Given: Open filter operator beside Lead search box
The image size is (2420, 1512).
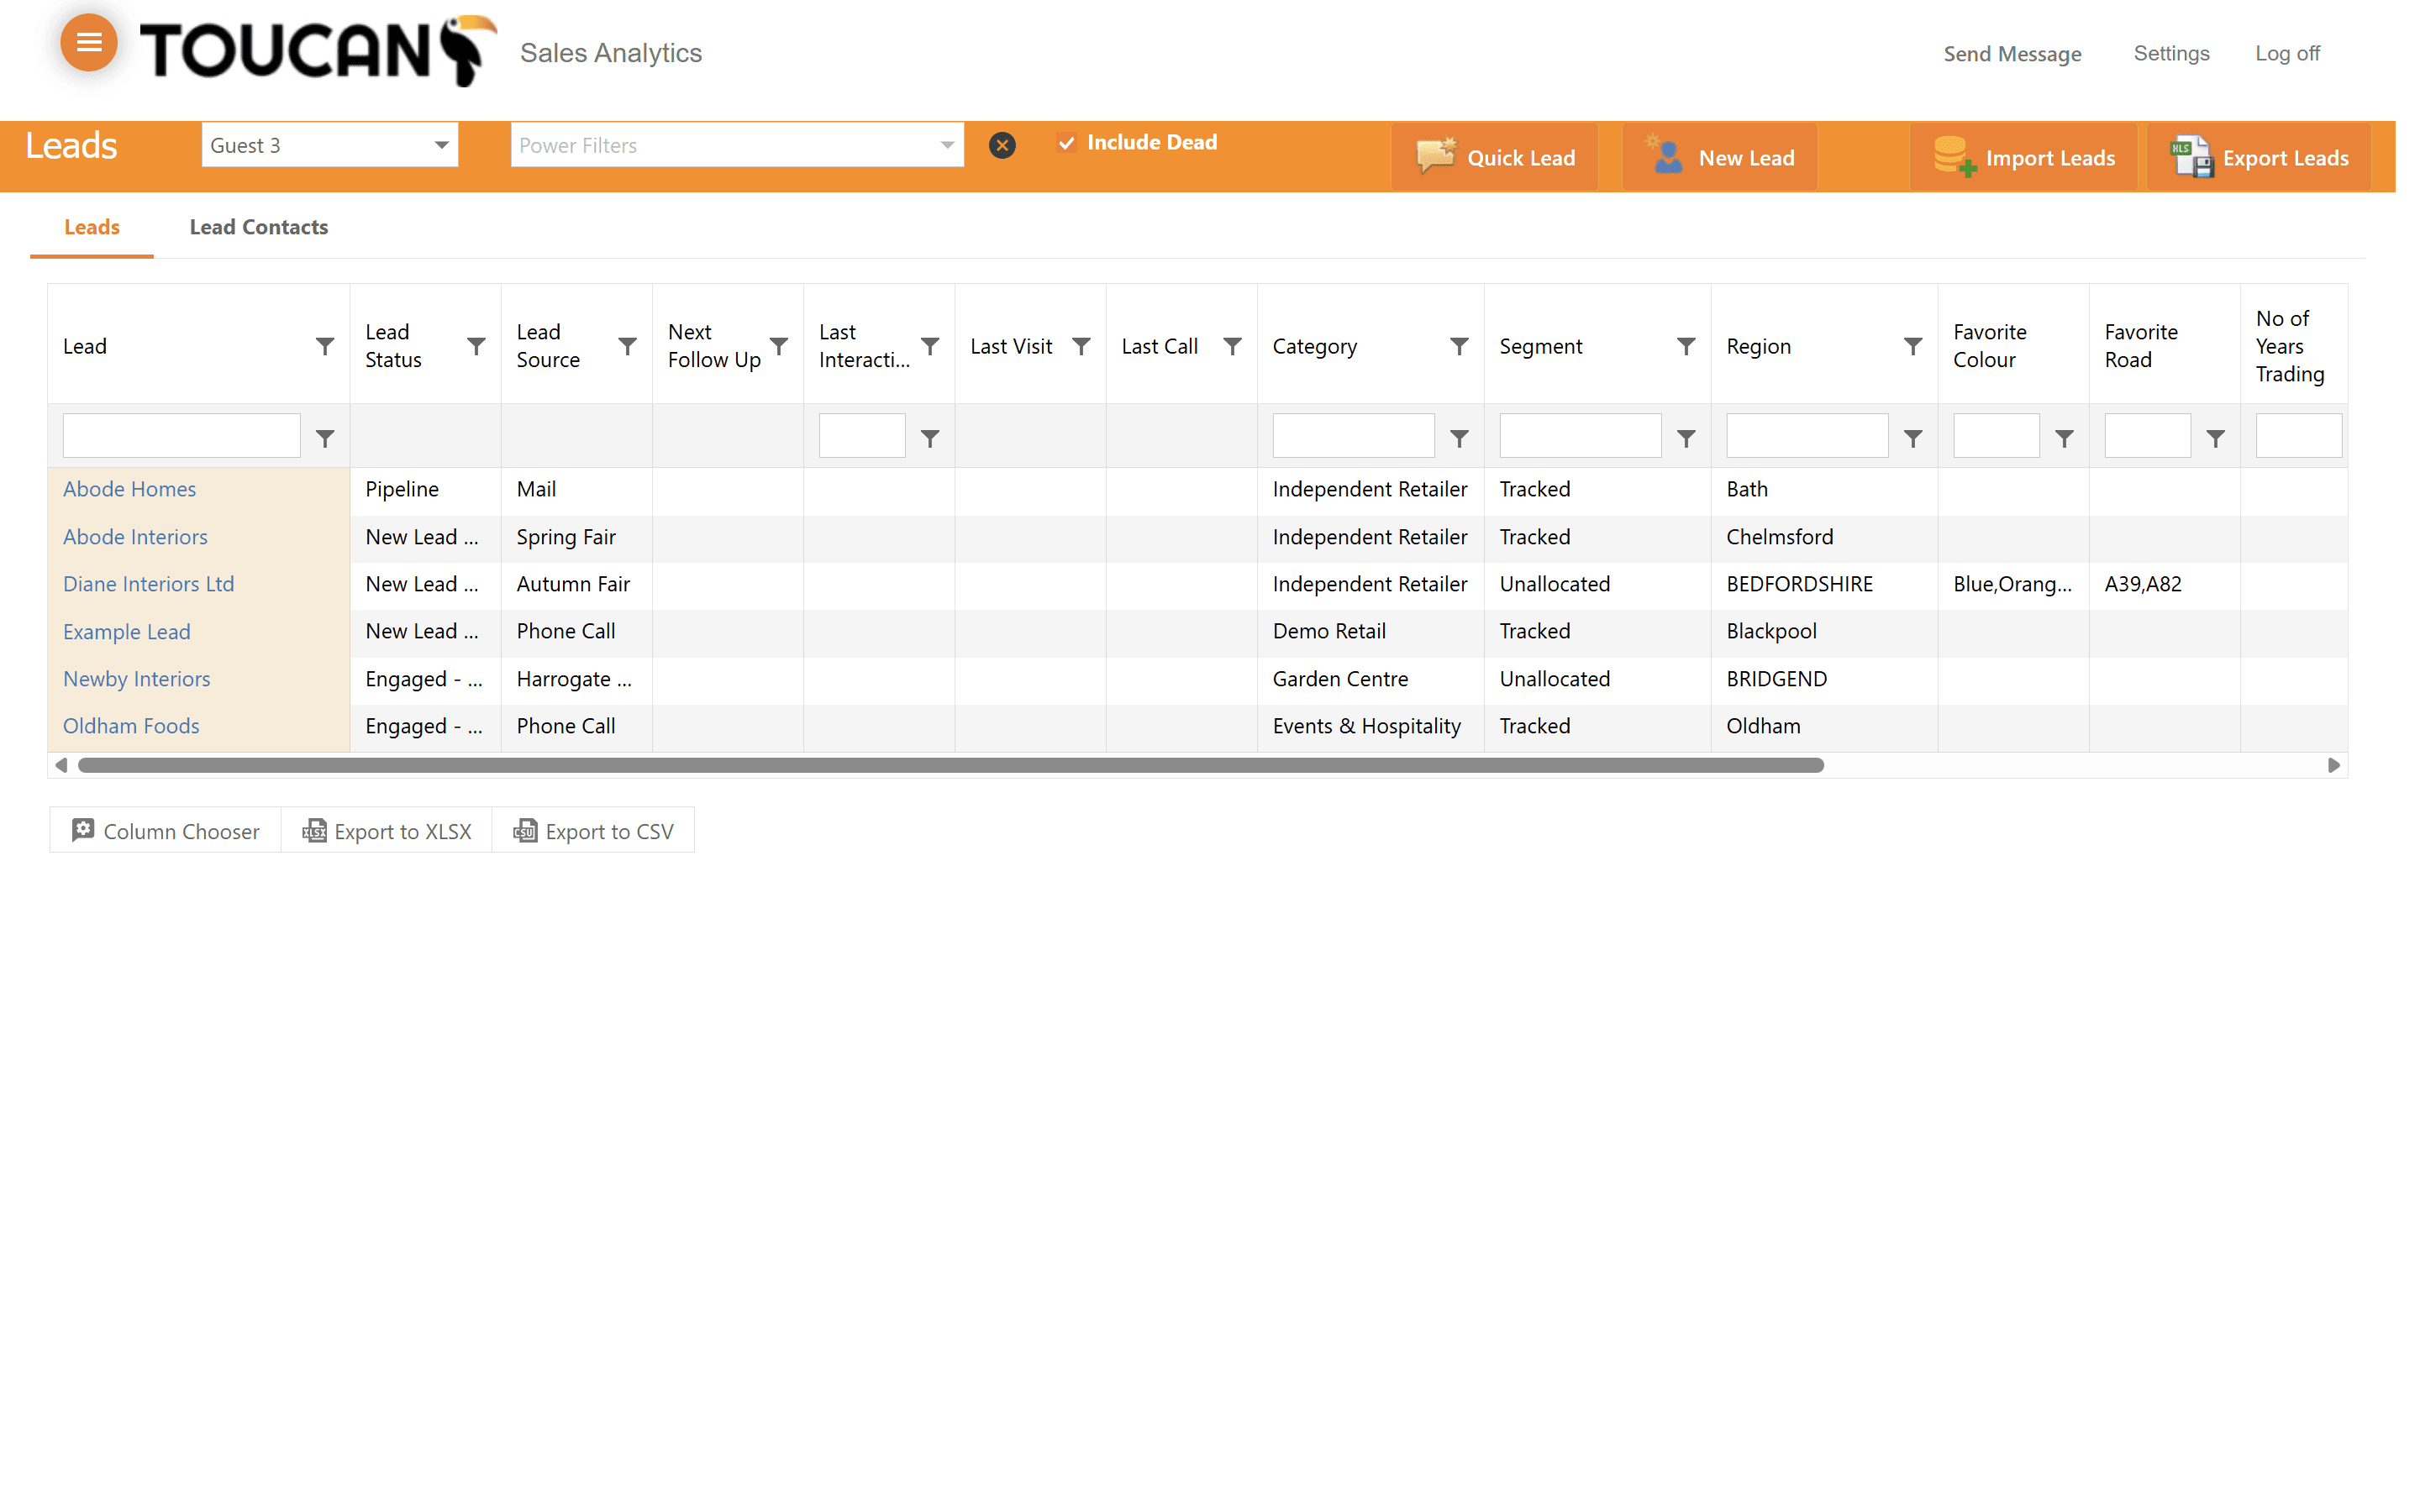Looking at the screenshot, I should [x=325, y=438].
